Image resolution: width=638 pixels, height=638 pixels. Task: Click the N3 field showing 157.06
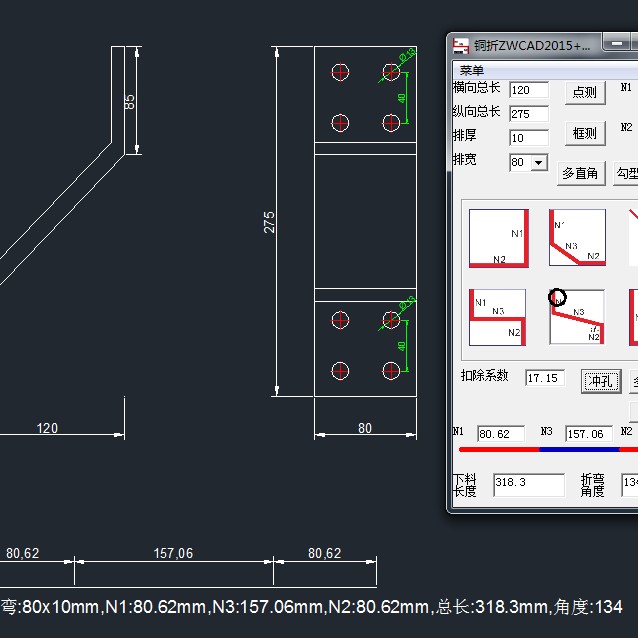coord(589,434)
